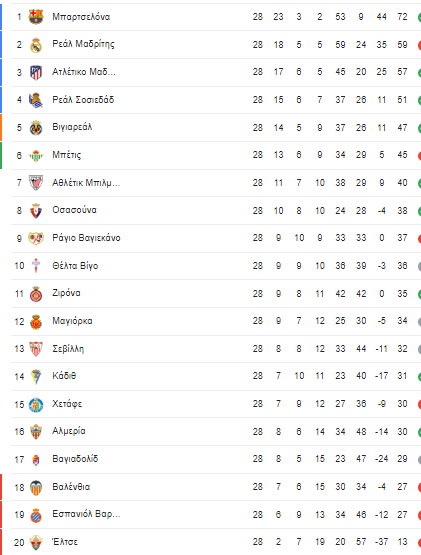Click the Espanyol crest icon
The width and height of the screenshot is (421, 555).
pos(36,515)
